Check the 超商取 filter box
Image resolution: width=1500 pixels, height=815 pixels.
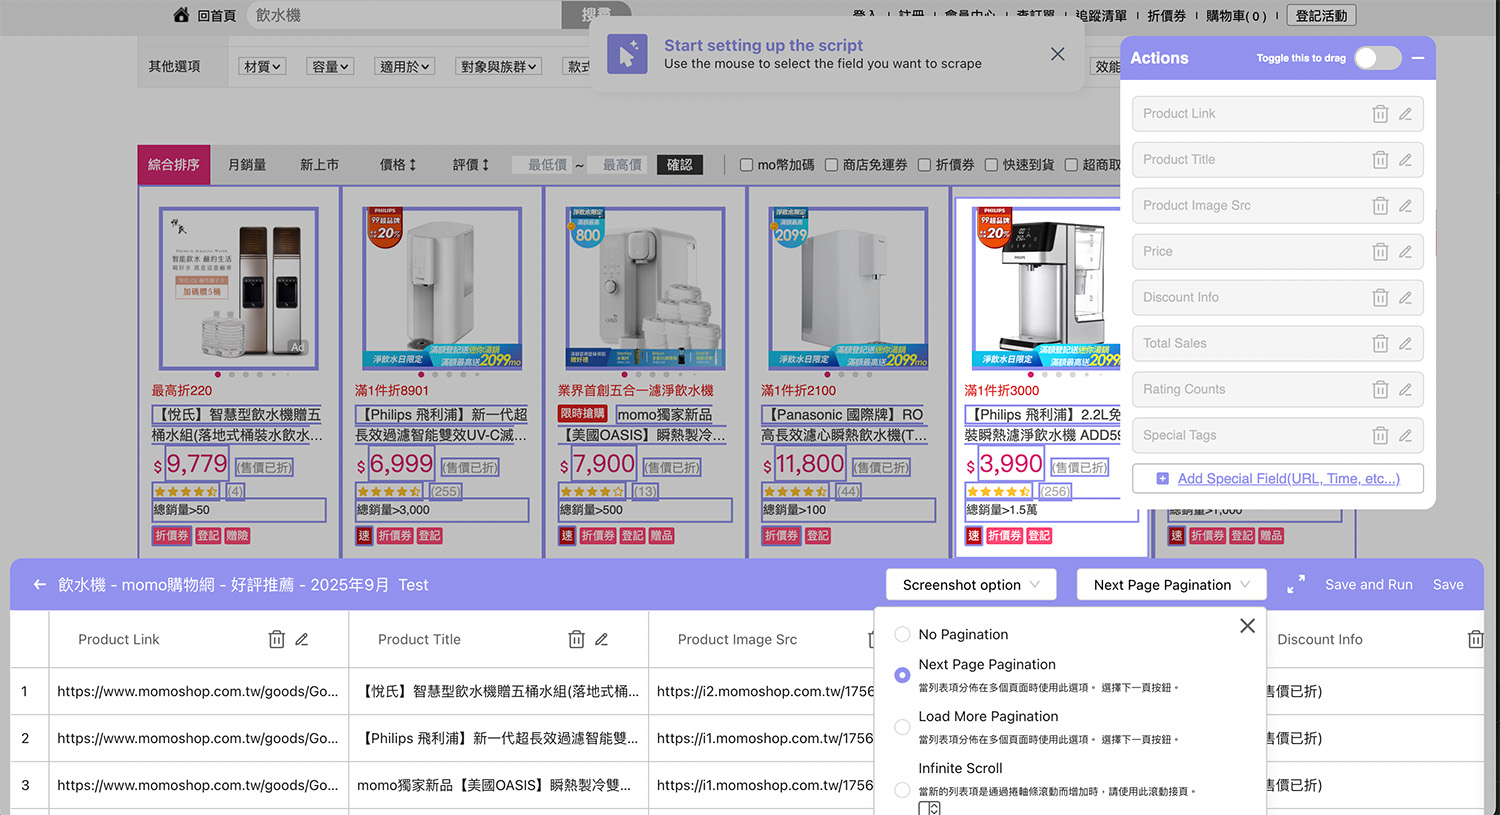(x=1071, y=165)
